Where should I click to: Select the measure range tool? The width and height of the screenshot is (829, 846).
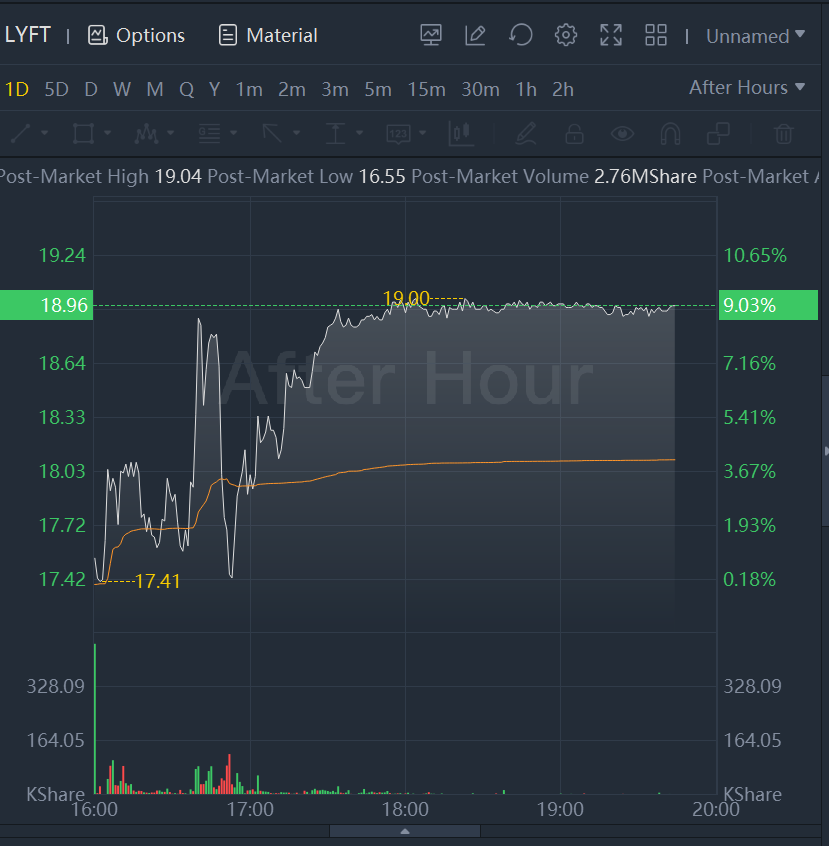[335, 133]
